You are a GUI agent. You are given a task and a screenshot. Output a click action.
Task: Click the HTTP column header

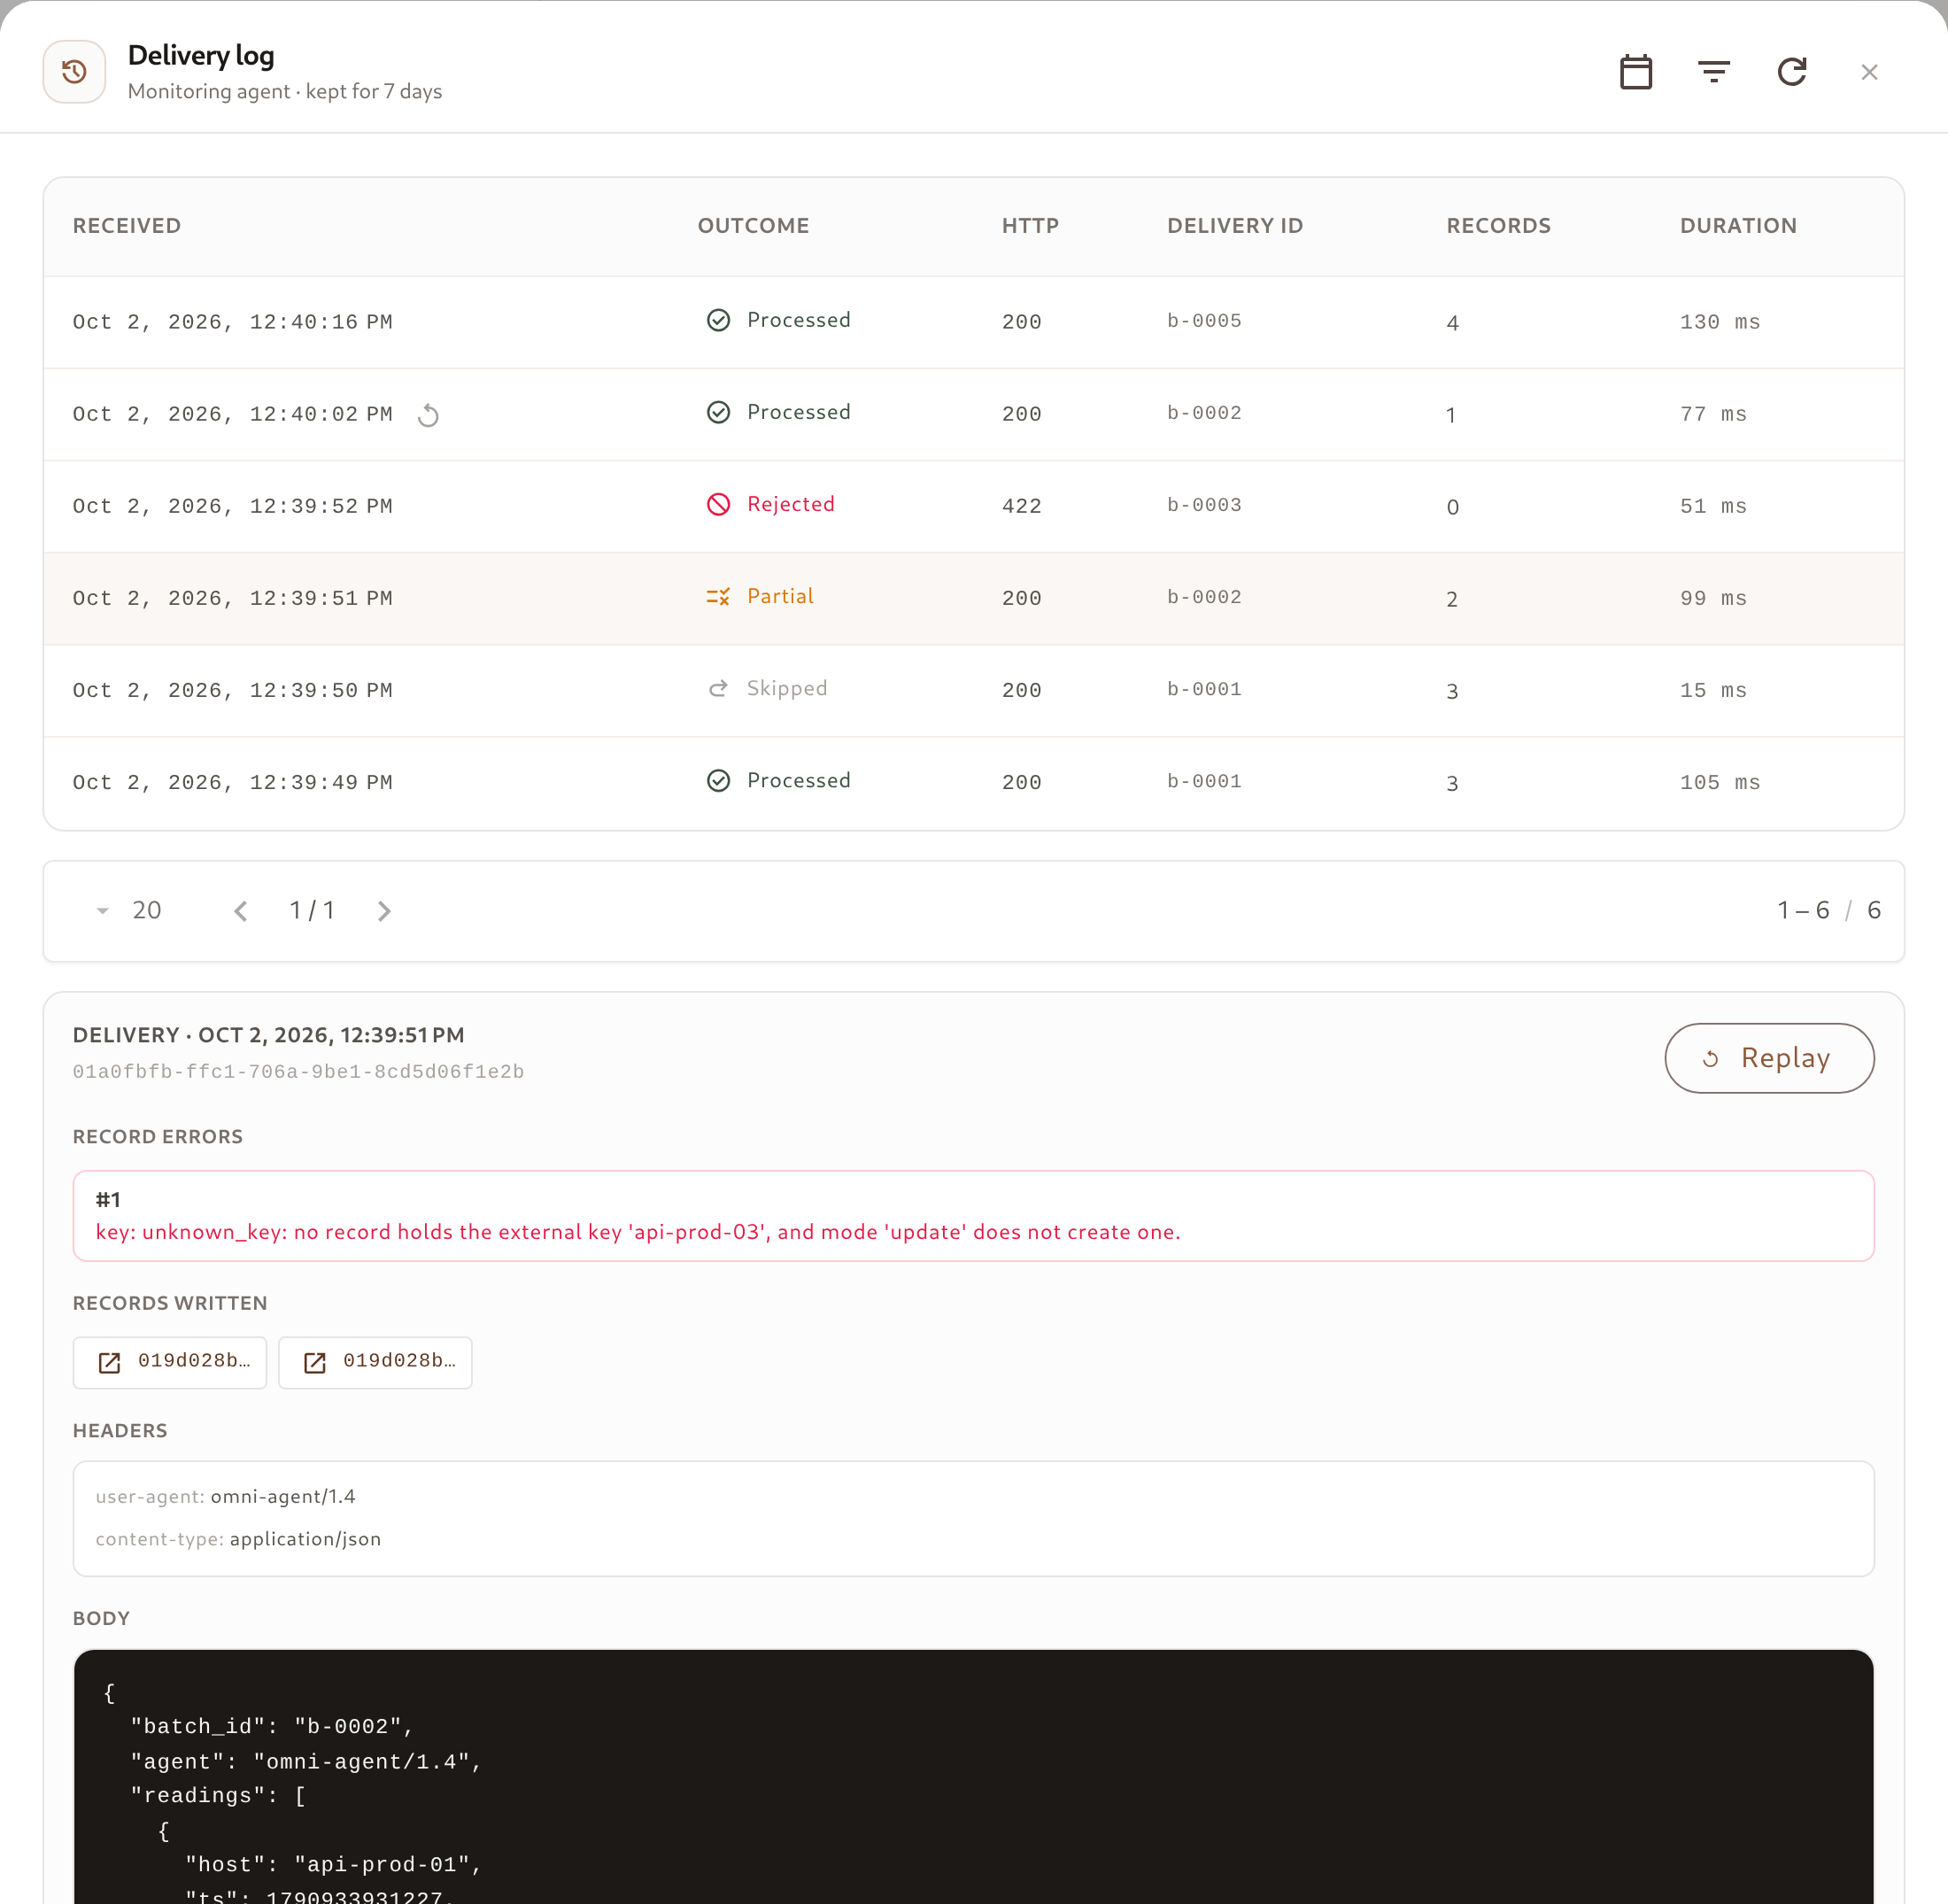(1030, 226)
